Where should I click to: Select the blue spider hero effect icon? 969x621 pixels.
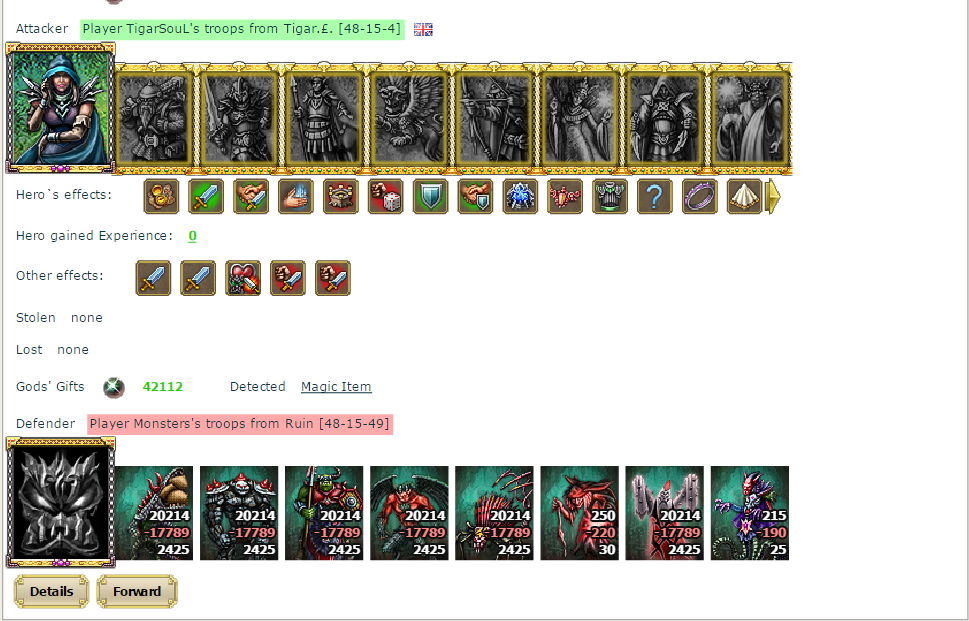(x=520, y=196)
